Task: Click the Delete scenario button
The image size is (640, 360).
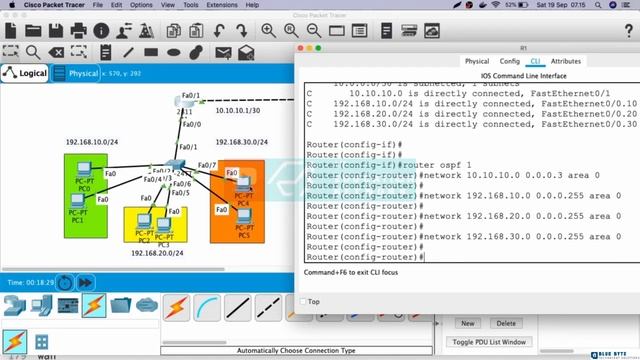Action: click(x=506, y=323)
